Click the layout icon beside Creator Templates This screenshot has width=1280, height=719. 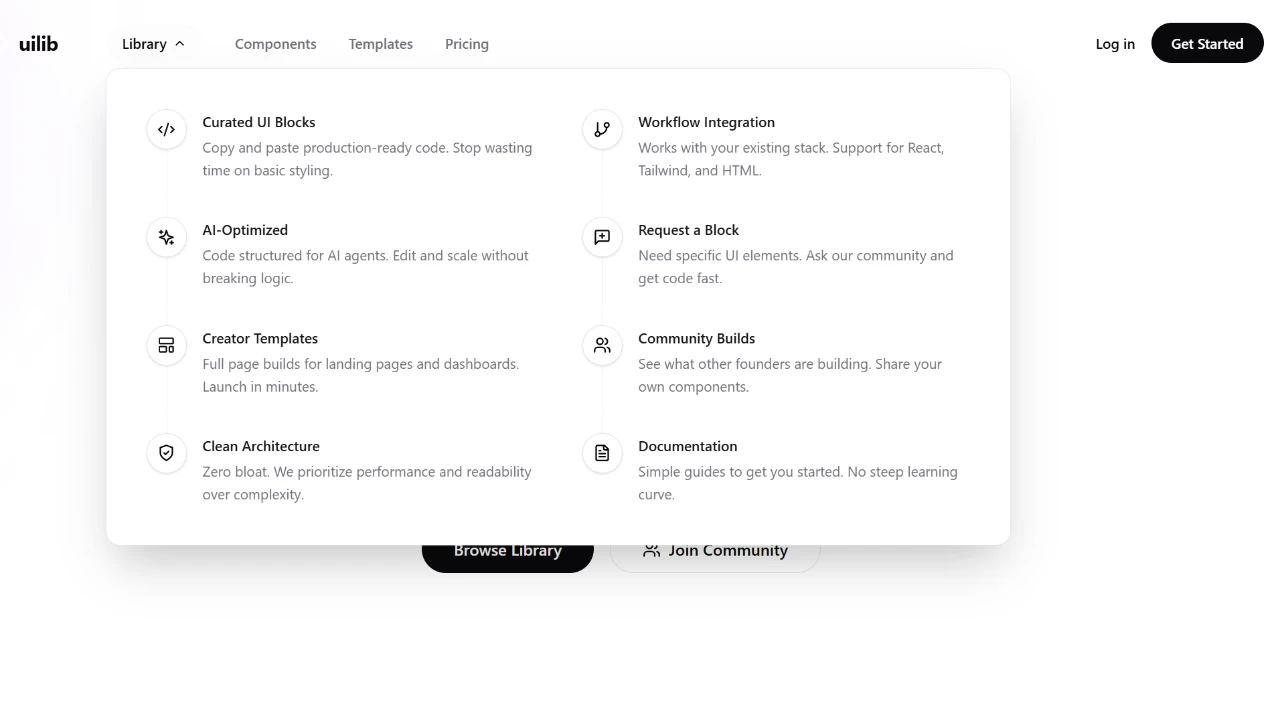point(167,346)
